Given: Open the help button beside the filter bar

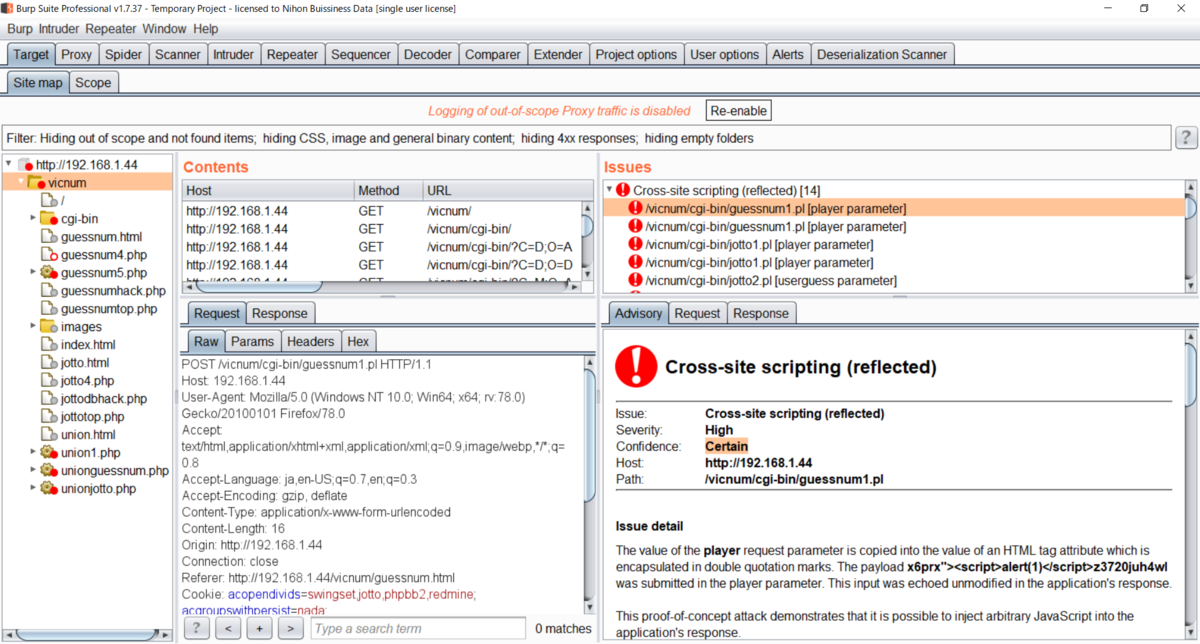Looking at the screenshot, I should pos(1185,138).
